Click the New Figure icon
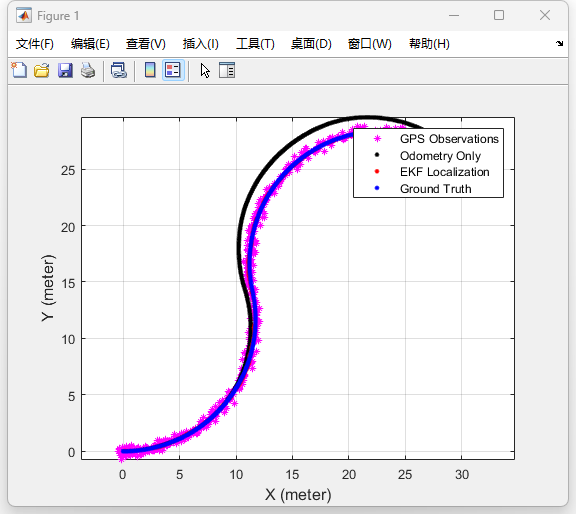Viewport: 576px width, 514px height. pos(19,70)
